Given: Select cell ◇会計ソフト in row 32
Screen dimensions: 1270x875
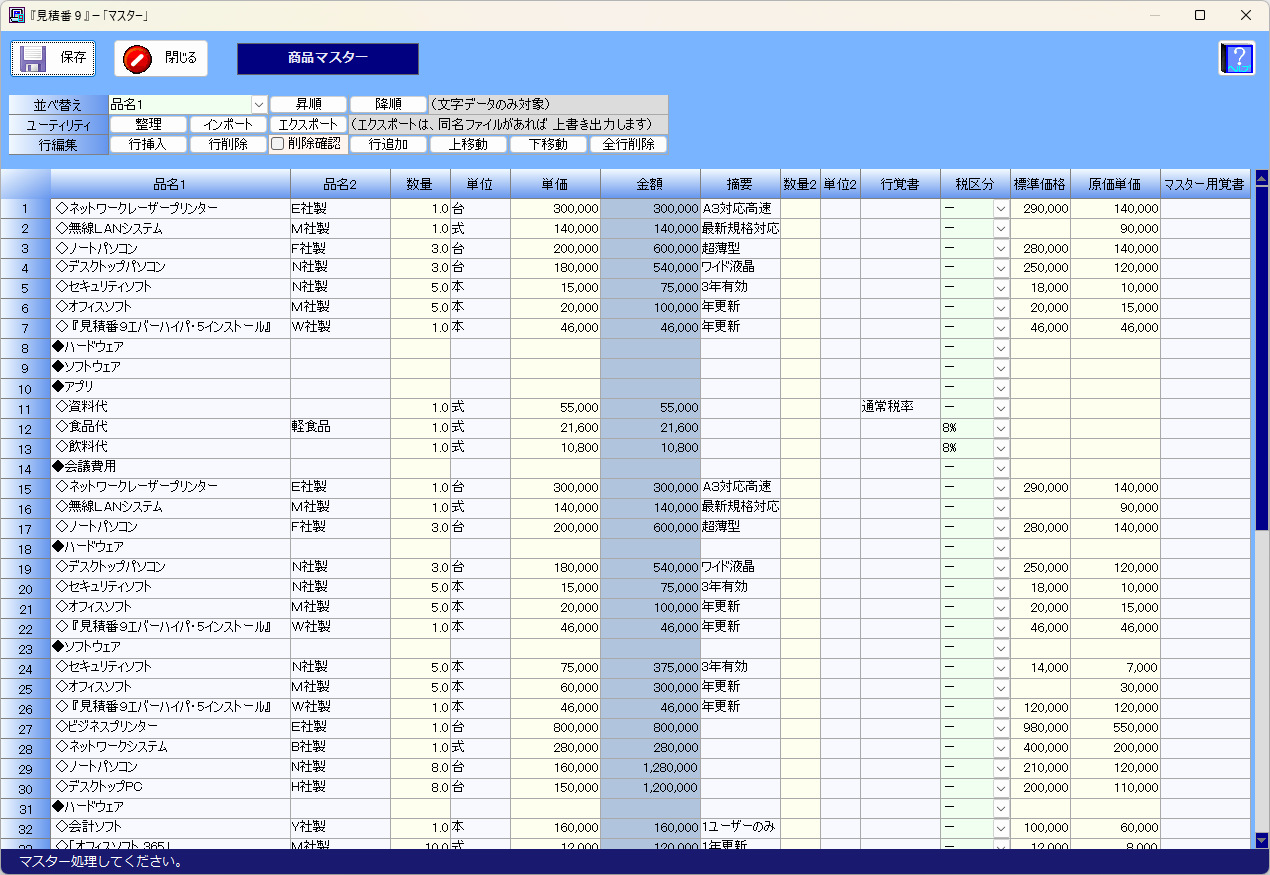Looking at the screenshot, I should coord(170,828).
